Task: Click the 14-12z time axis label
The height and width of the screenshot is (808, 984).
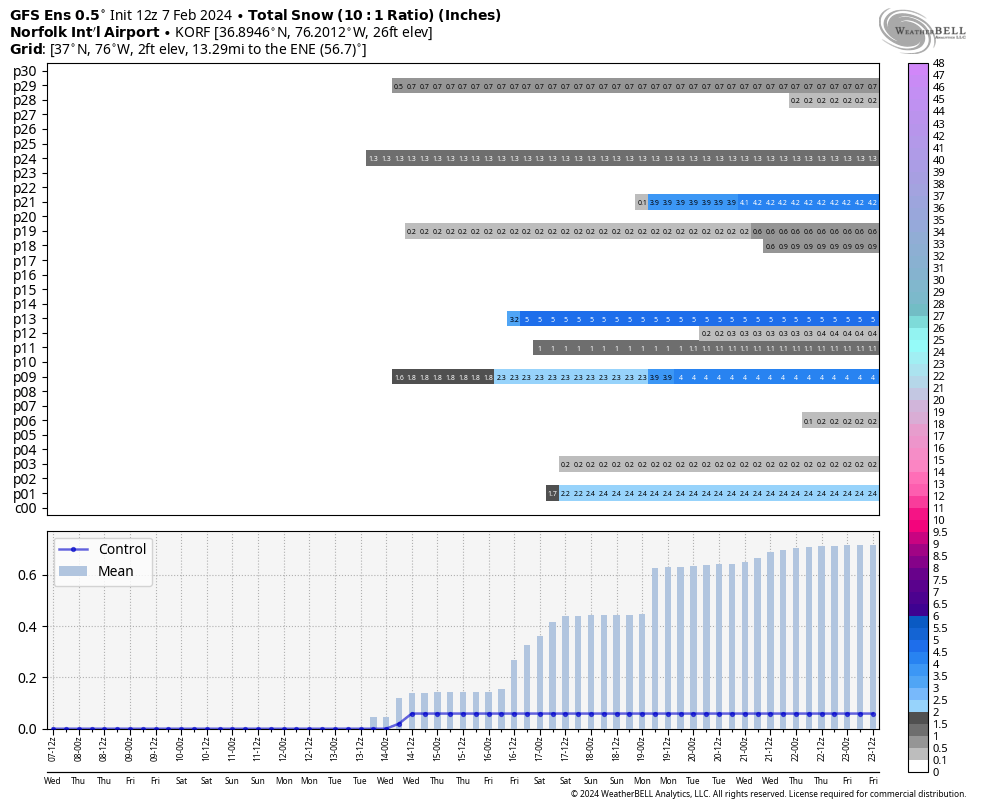Action: pyautogui.click(x=410, y=748)
